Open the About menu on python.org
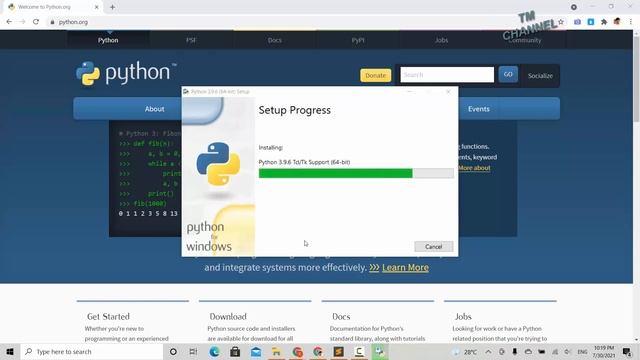The width and height of the screenshot is (640, 360). coord(154,109)
